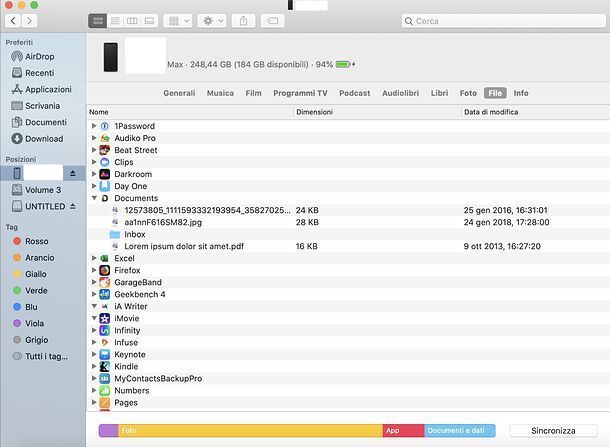Select the Firefox app icon
The image size is (610, 447).
[105, 270]
